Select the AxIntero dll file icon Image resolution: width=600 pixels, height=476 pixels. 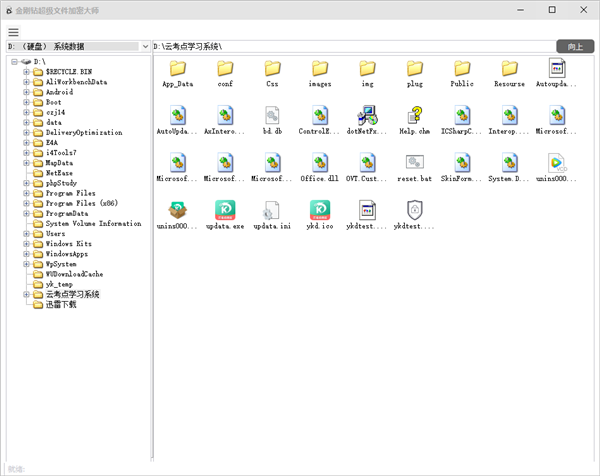[225, 116]
